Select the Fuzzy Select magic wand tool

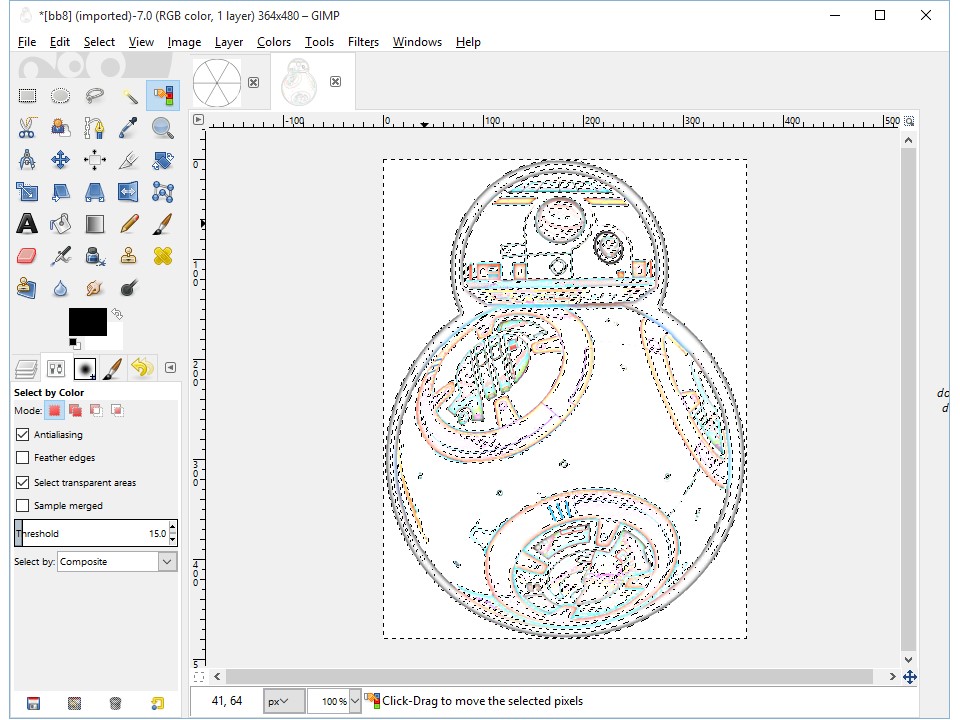(x=129, y=96)
